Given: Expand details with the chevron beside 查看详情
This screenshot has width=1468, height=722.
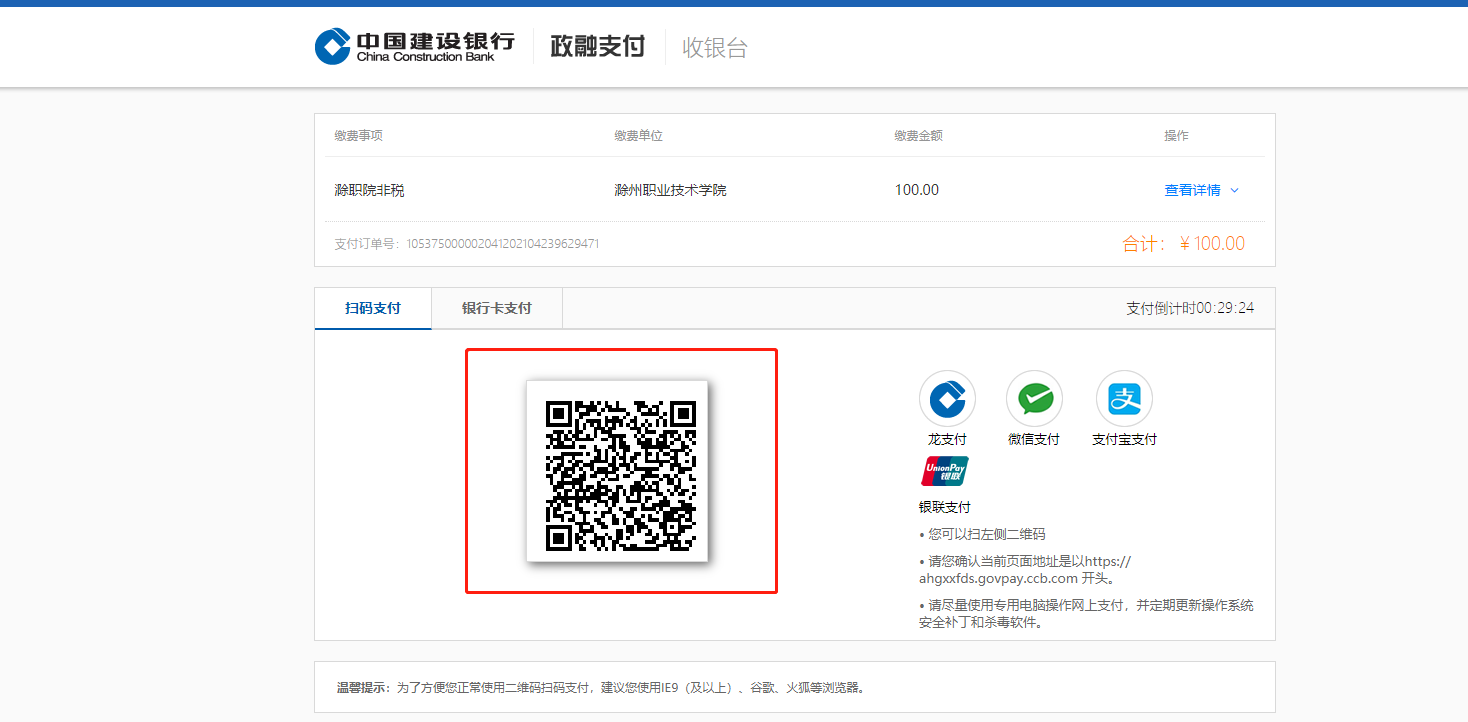Looking at the screenshot, I should point(1234,190).
